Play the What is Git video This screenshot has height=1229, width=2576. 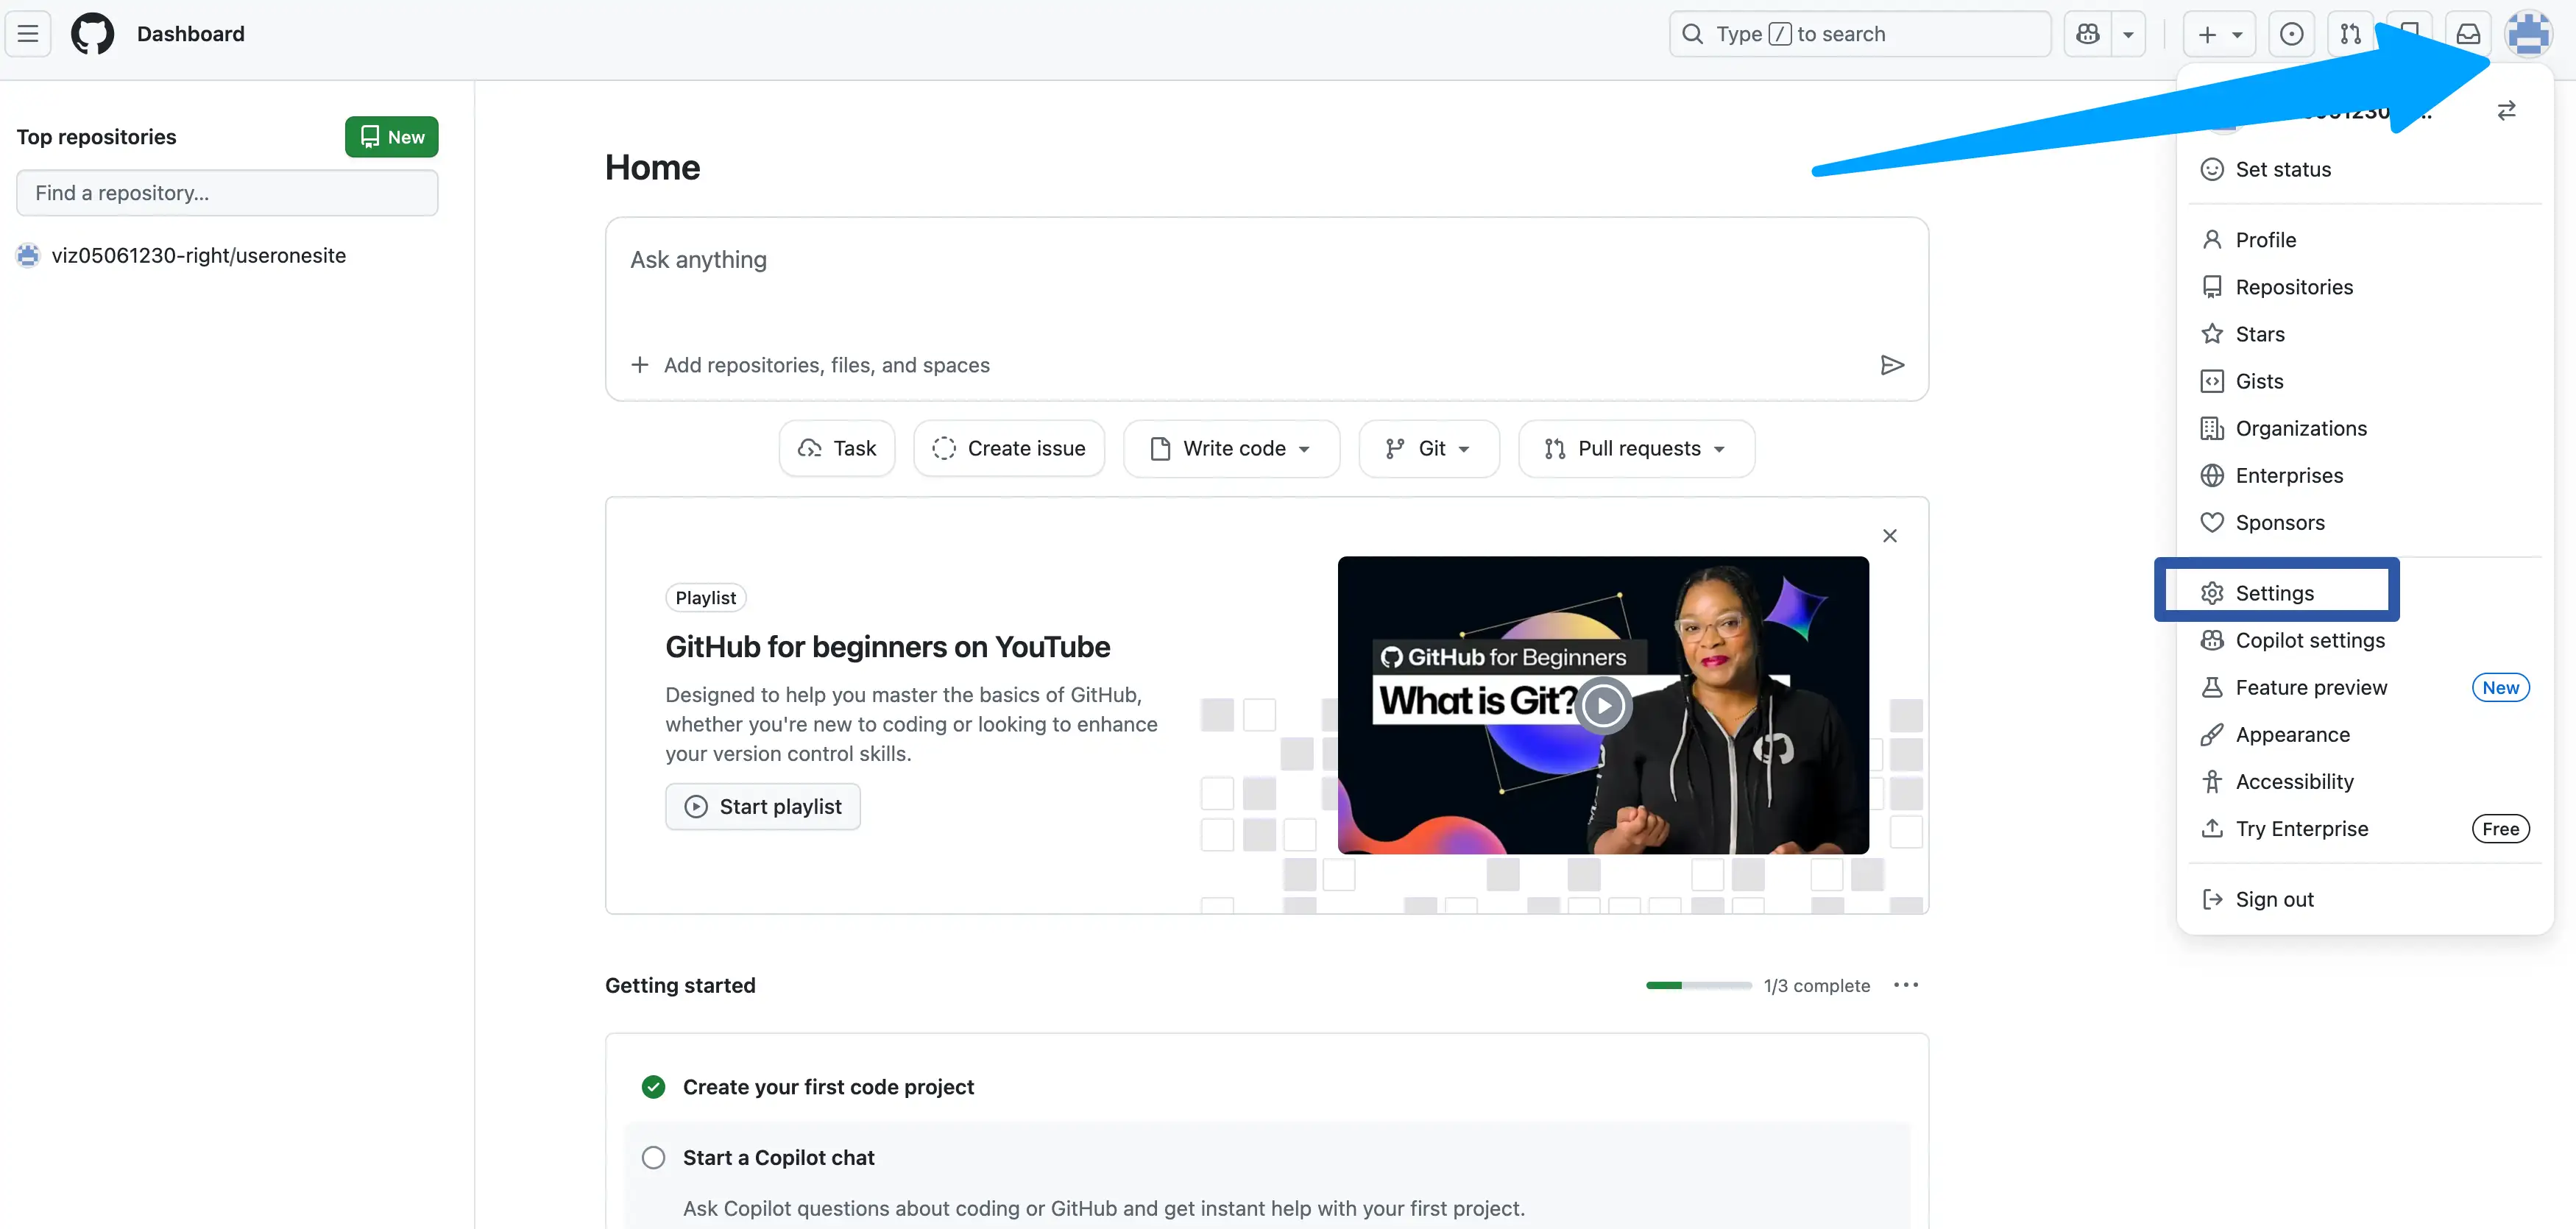pyautogui.click(x=1603, y=705)
